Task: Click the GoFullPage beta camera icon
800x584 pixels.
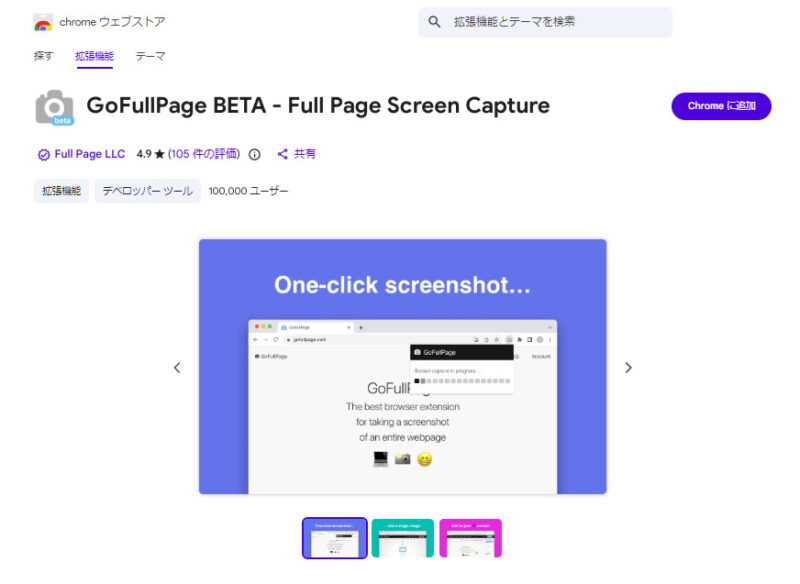Action: click(x=55, y=108)
